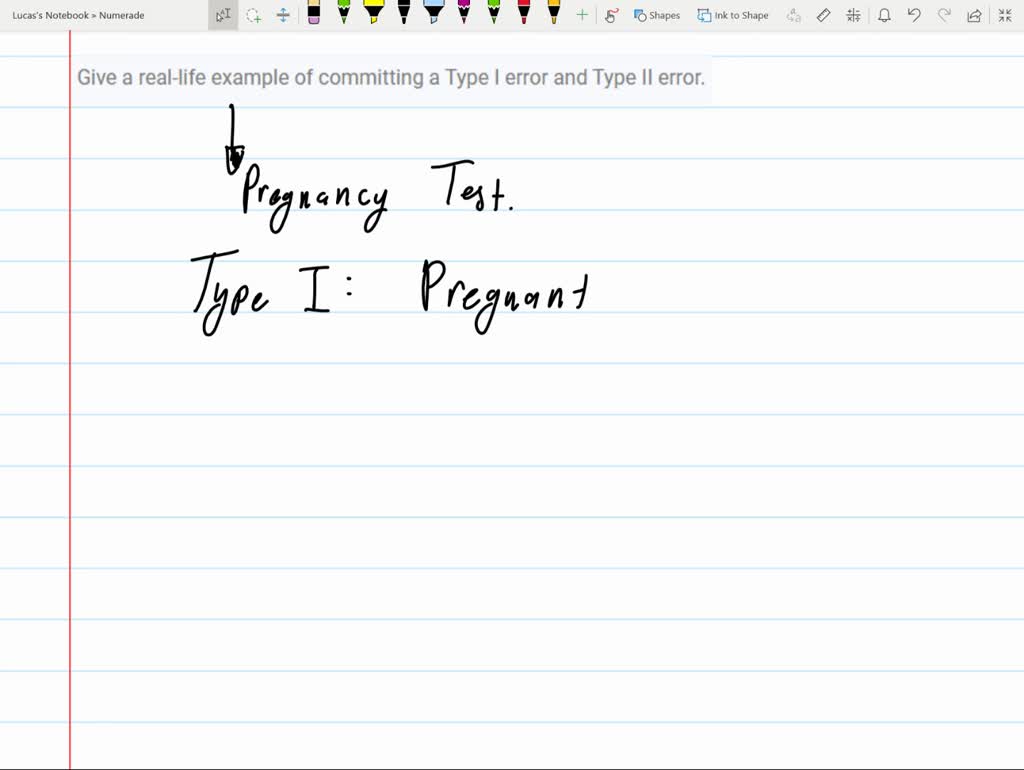Add a new pen with the plus button
This screenshot has height=770, width=1024.
[582, 15]
